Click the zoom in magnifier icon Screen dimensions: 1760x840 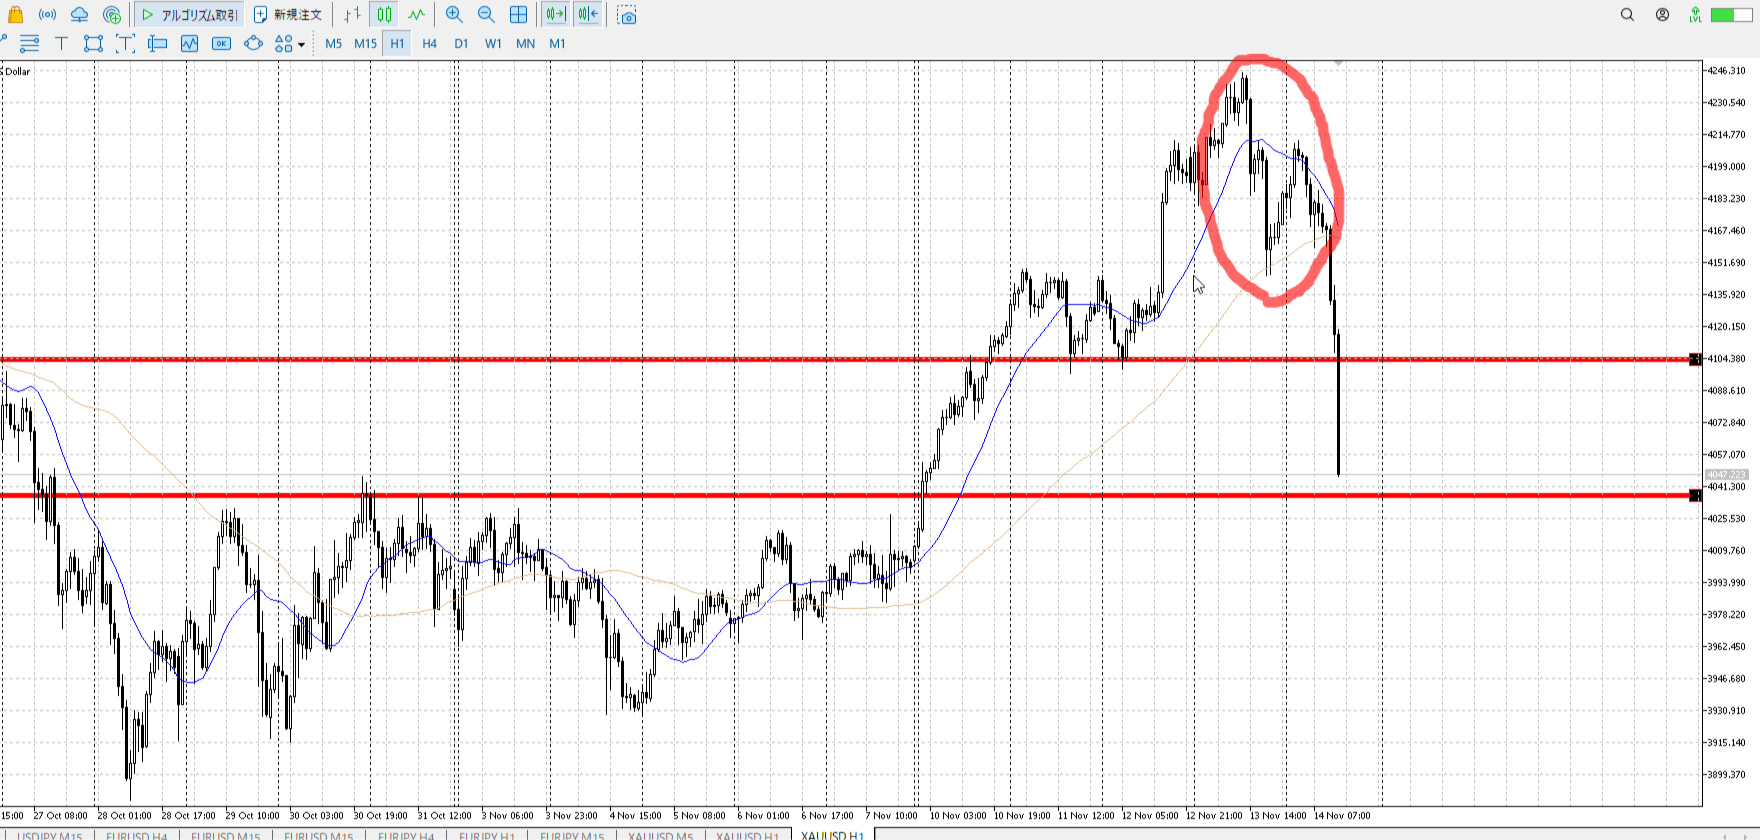[x=454, y=15]
